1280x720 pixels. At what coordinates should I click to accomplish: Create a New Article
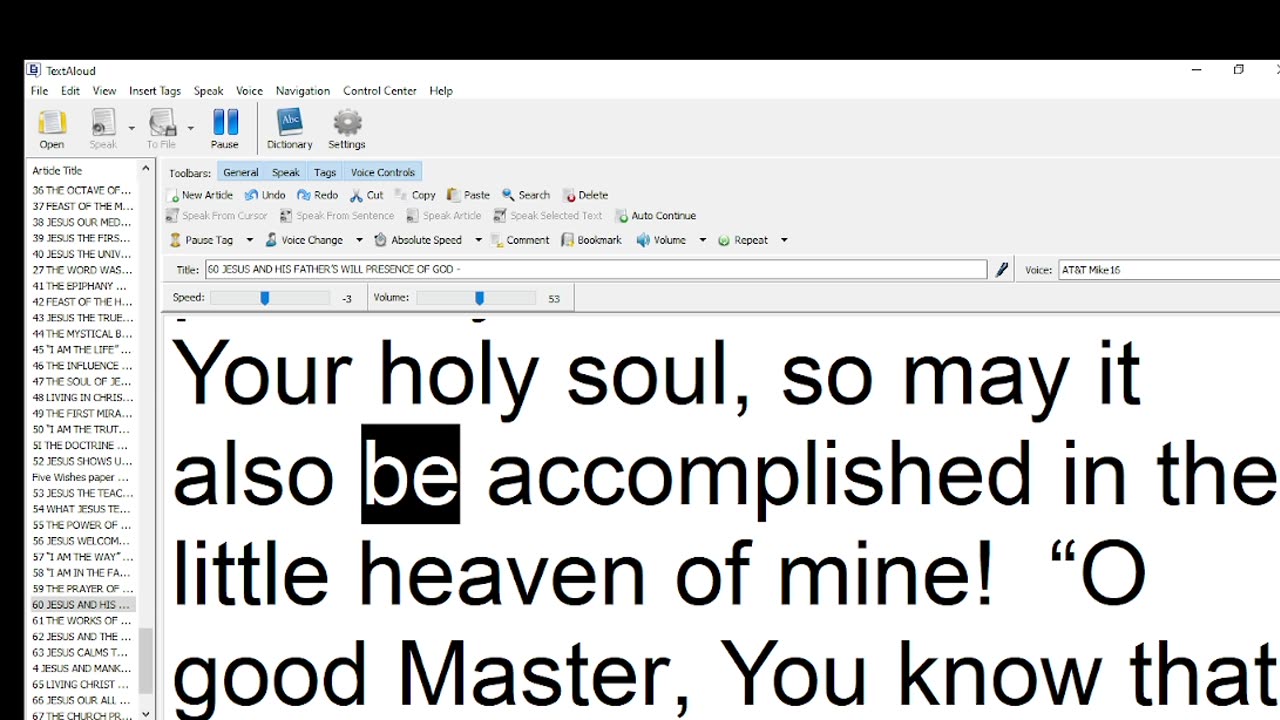click(200, 195)
